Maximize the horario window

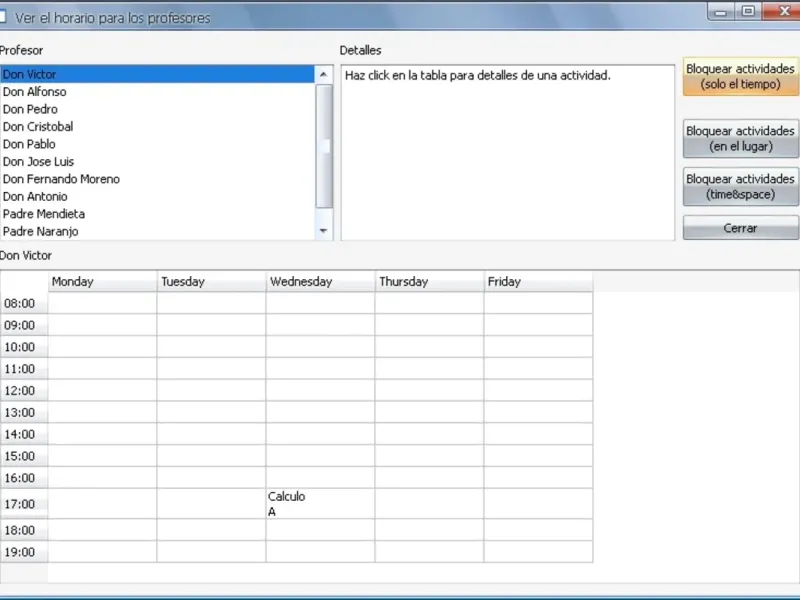tap(748, 11)
